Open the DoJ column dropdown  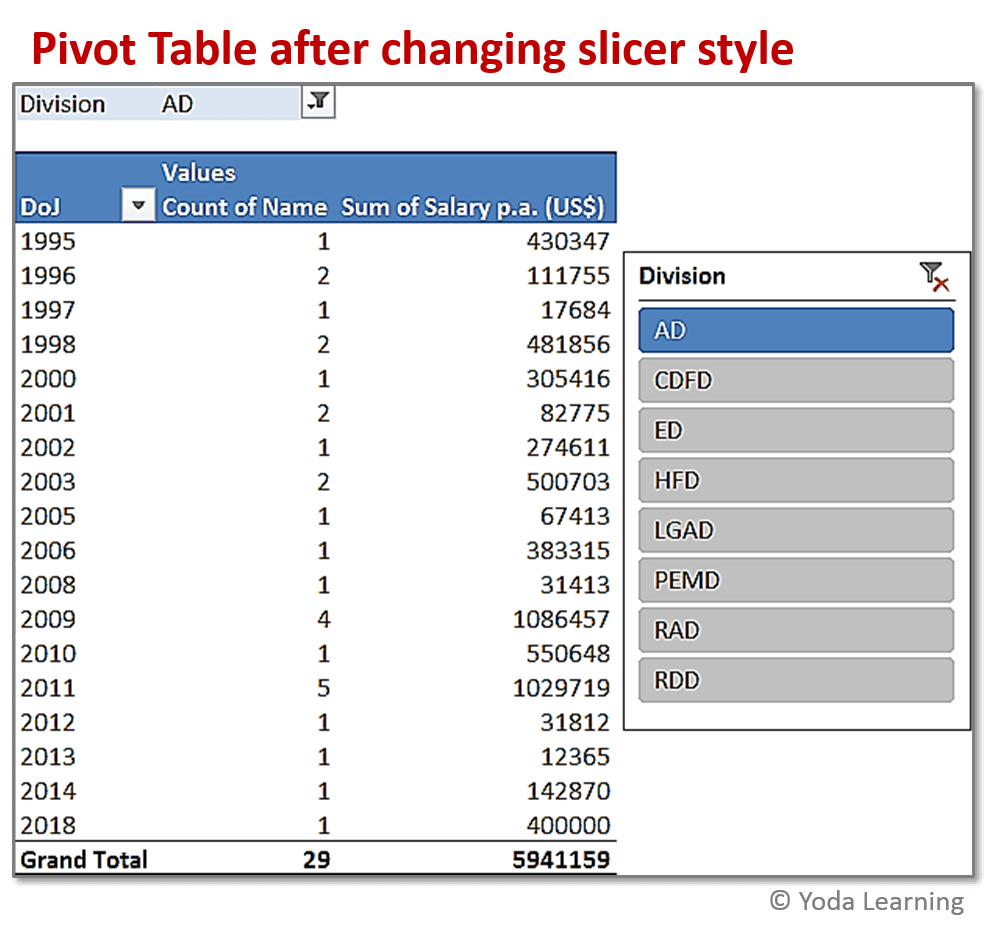138,205
